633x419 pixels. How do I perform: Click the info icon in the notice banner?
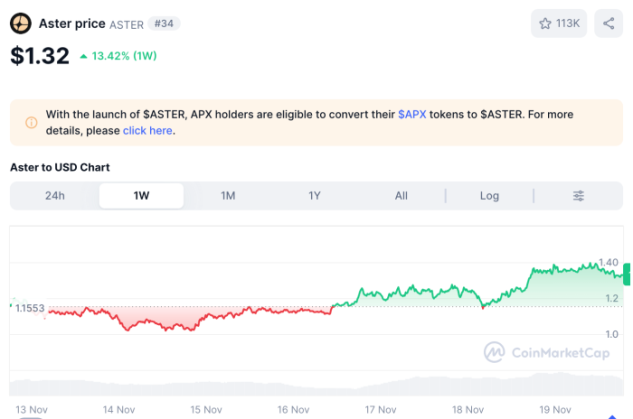31,122
